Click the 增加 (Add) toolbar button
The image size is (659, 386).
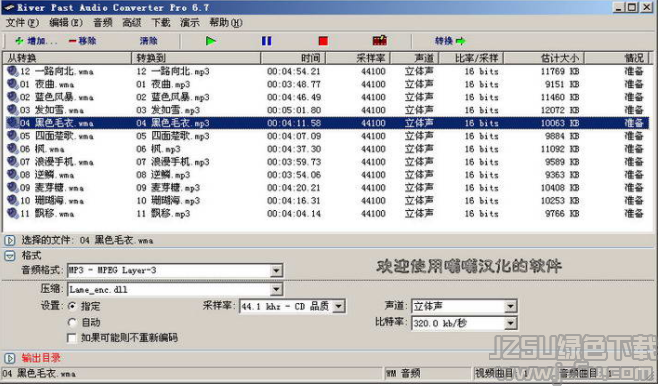coord(36,41)
